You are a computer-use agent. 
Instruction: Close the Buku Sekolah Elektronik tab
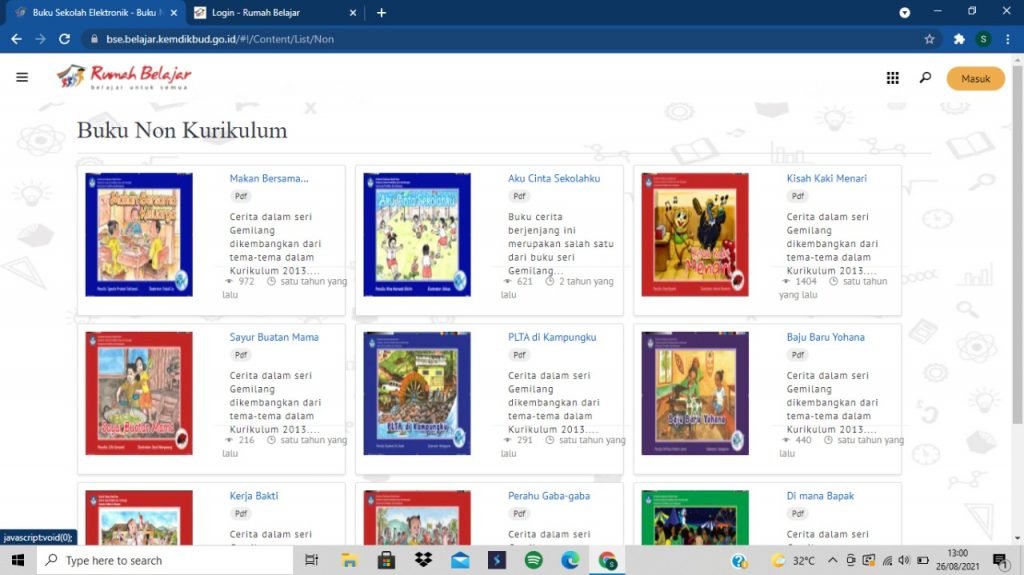[174, 12]
